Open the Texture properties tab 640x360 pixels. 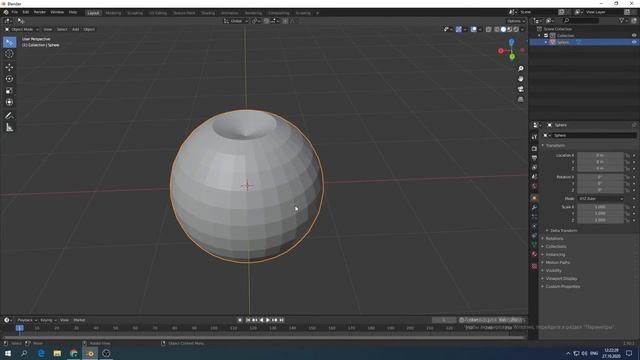pos(534,266)
